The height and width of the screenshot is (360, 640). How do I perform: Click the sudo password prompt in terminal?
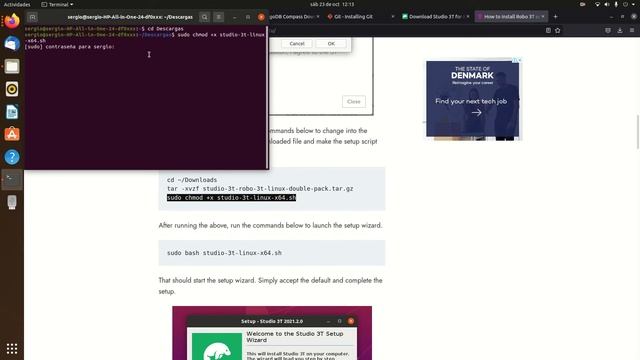(69, 47)
